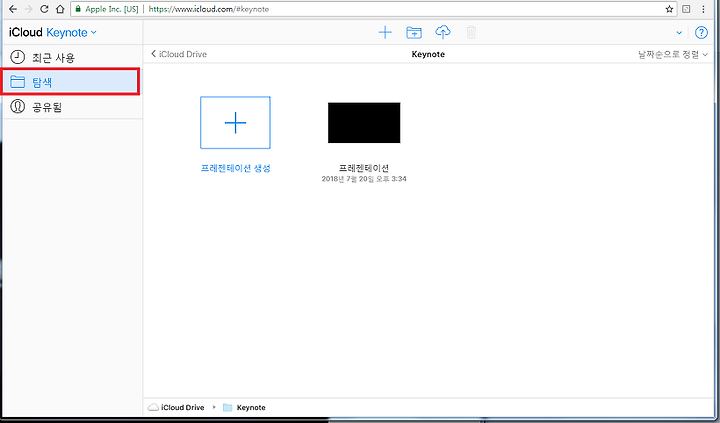
Task: Click the 프레젠테이션 file name text
Action: 364,169
